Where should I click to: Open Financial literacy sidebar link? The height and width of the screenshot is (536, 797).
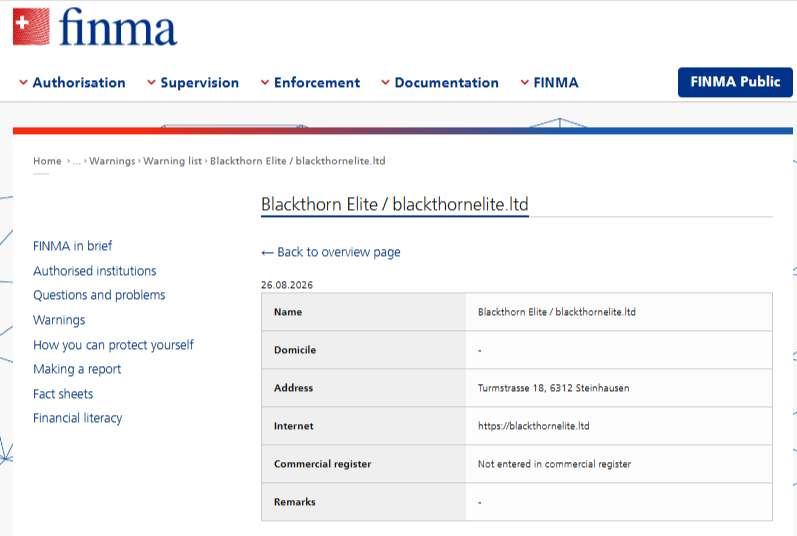[x=77, y=418]
